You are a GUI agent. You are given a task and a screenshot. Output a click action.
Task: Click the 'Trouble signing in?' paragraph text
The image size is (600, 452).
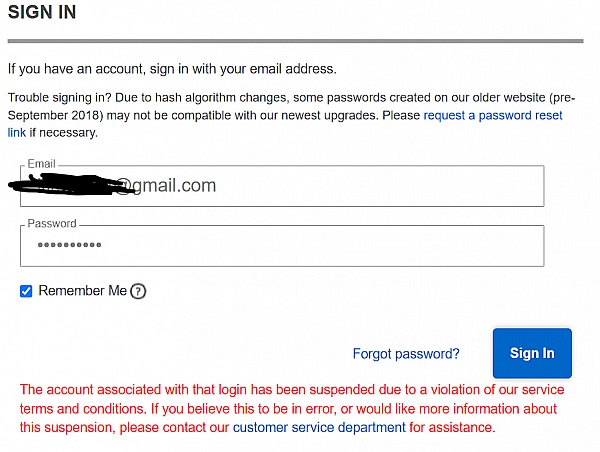[x=292, y=115]
